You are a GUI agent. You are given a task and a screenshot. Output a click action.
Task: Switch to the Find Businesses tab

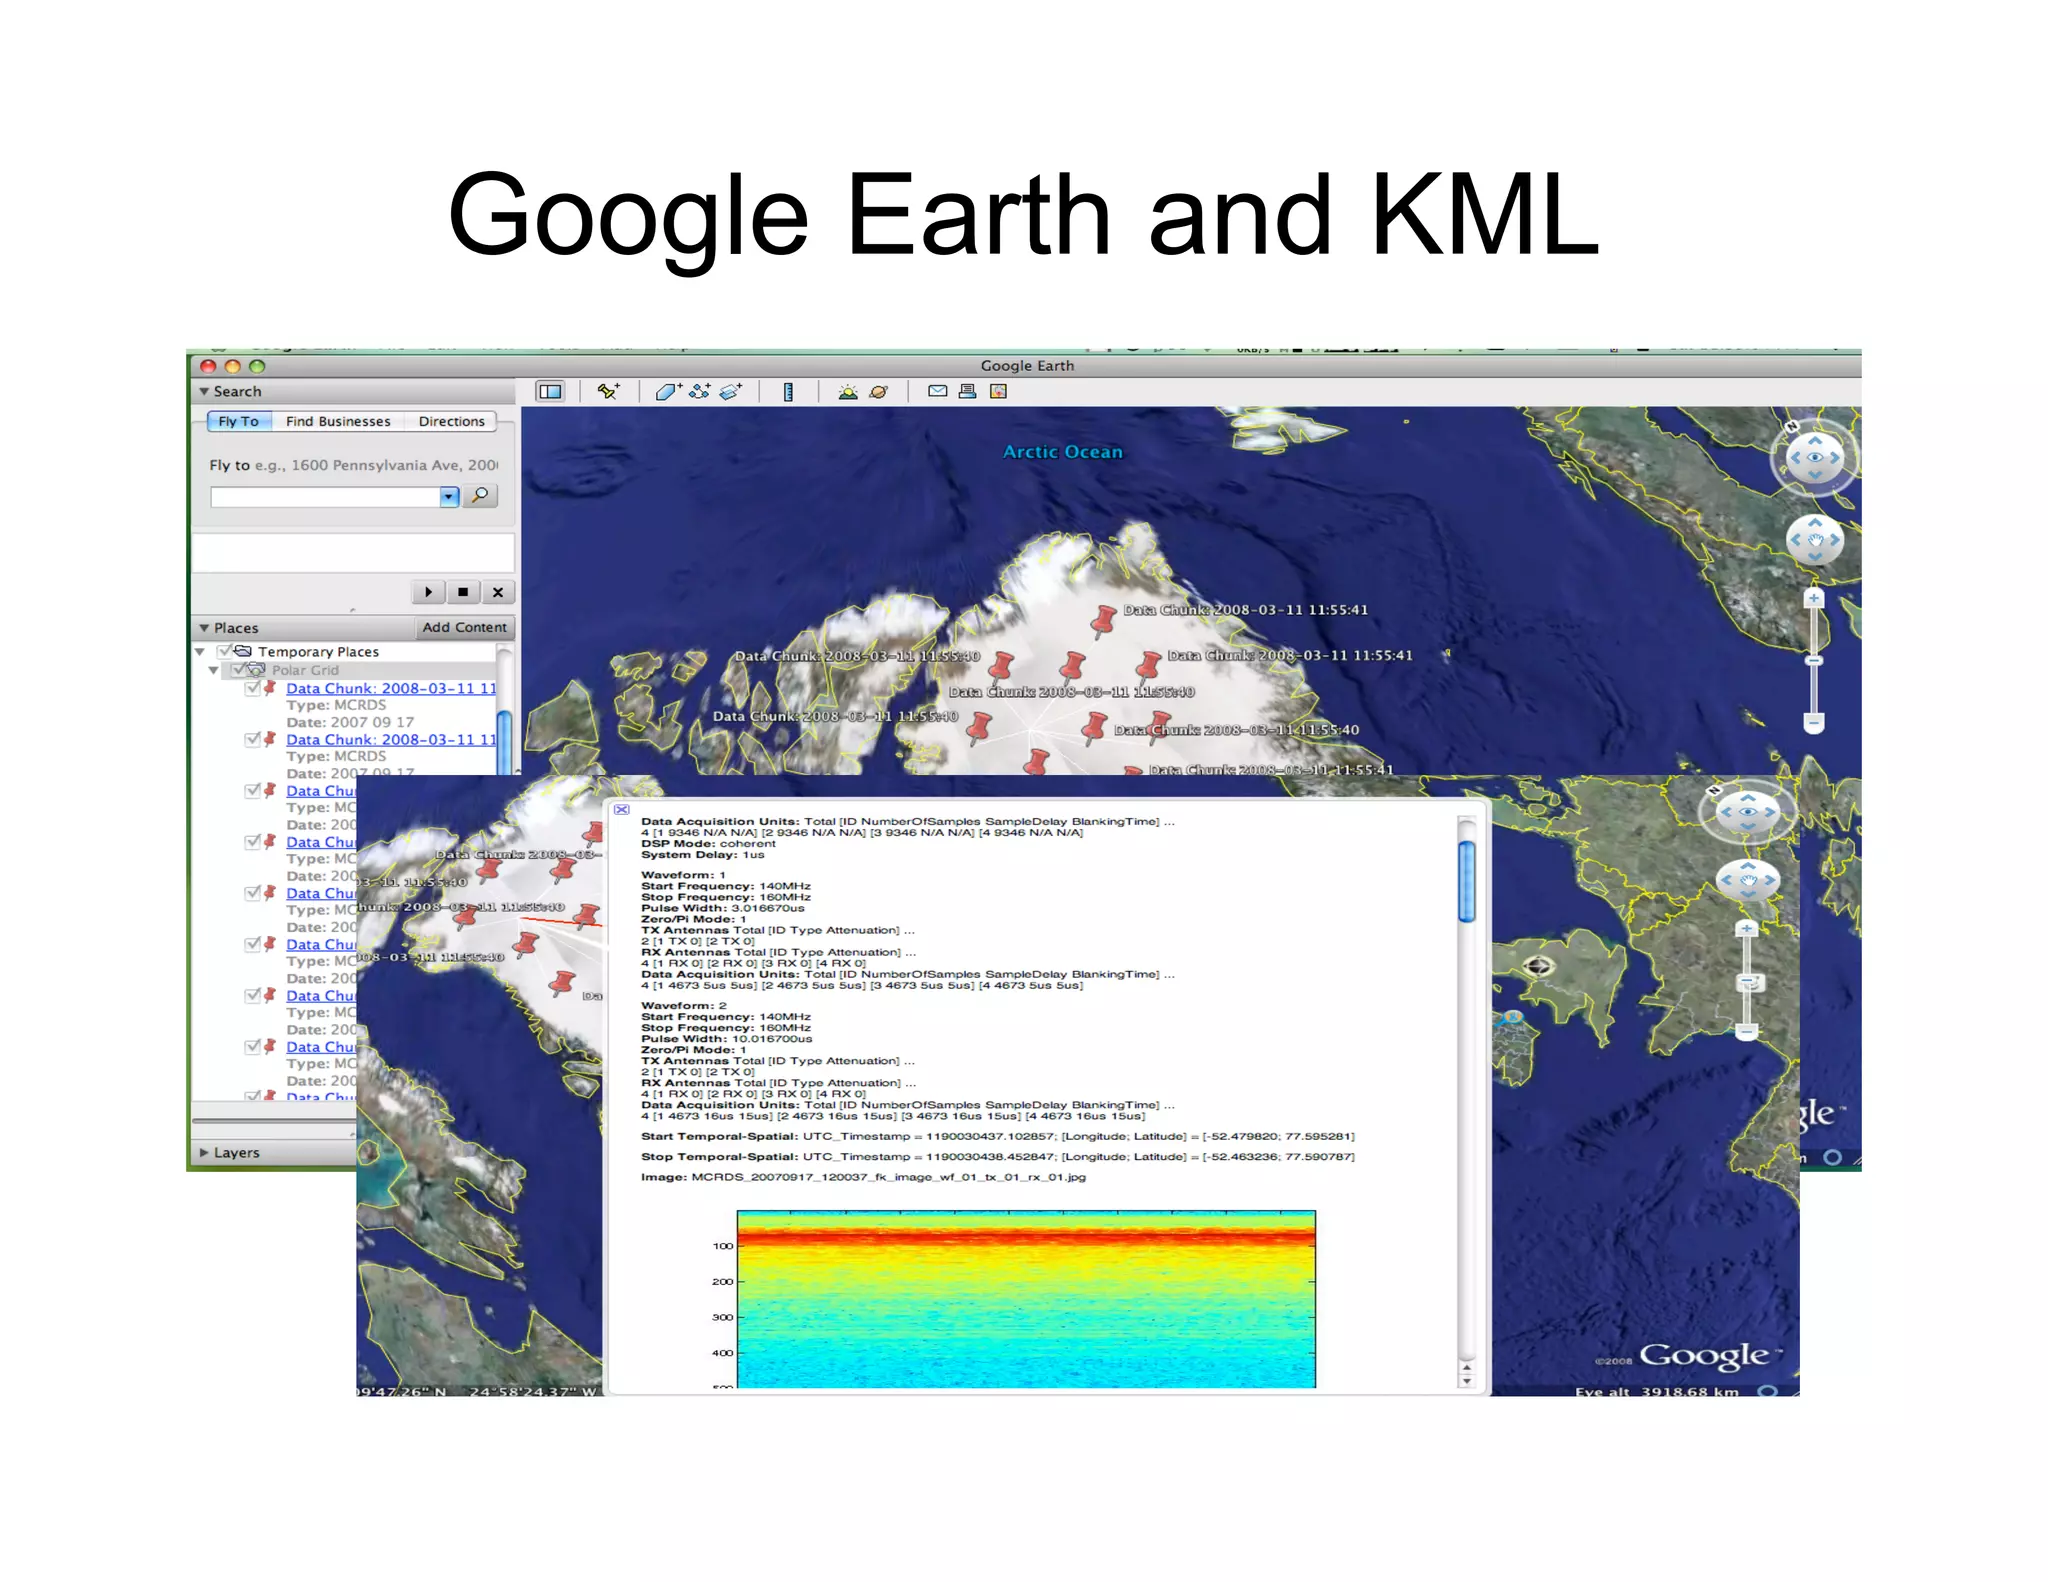coord(338,421)
